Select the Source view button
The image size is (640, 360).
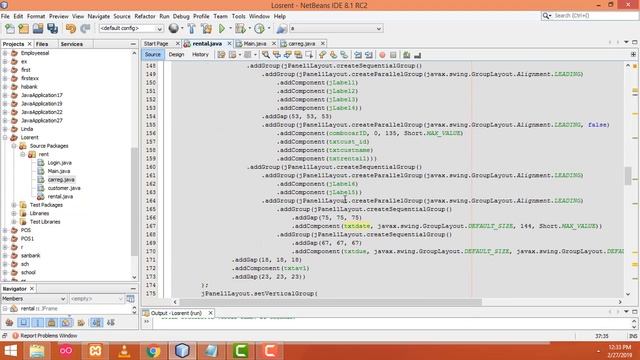pos(153,54)
